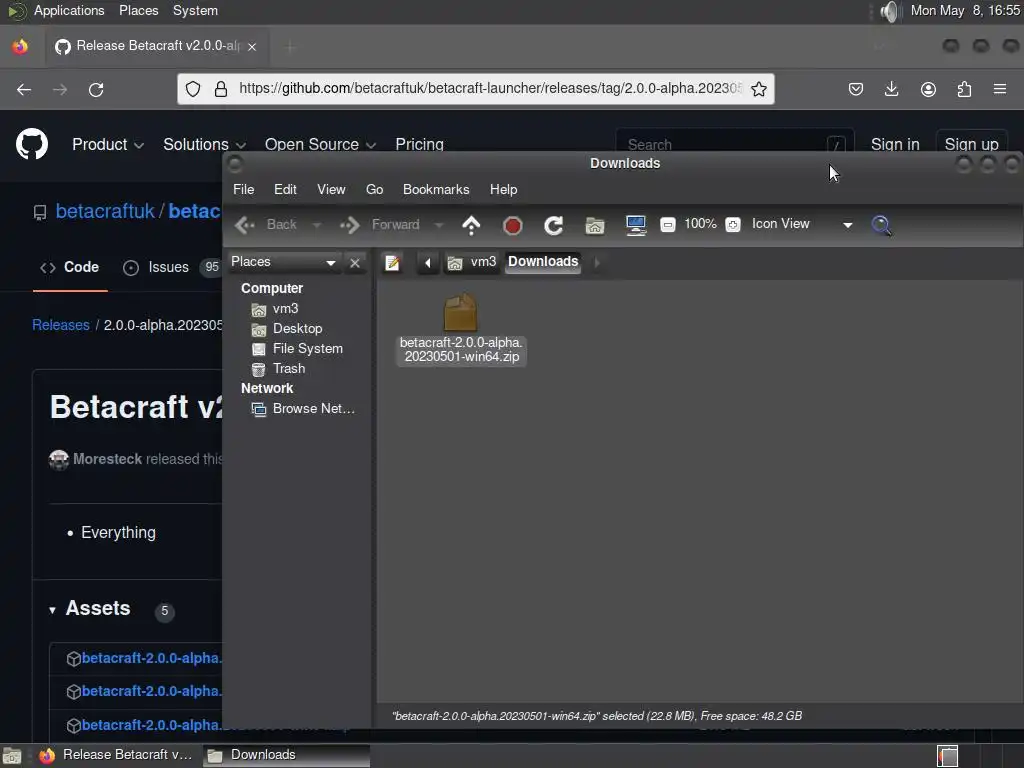Screen dimensions: 1024x768
Task: Click the path bar left scroll arrow
Action: coord(428,263)
